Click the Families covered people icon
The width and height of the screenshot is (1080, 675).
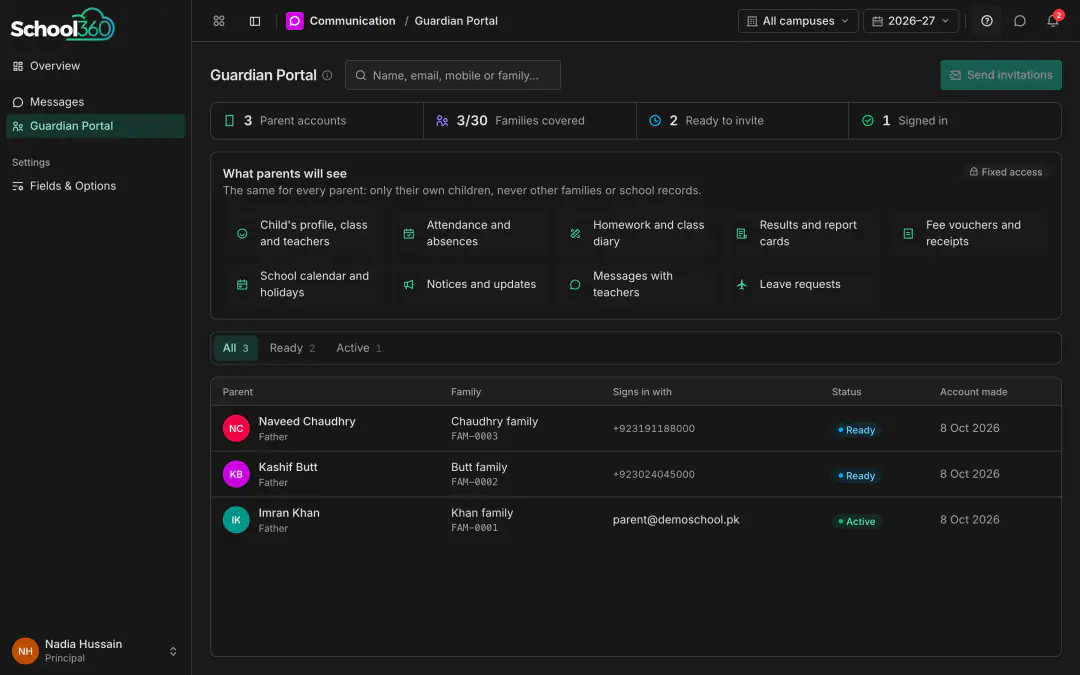pos(442,121)
